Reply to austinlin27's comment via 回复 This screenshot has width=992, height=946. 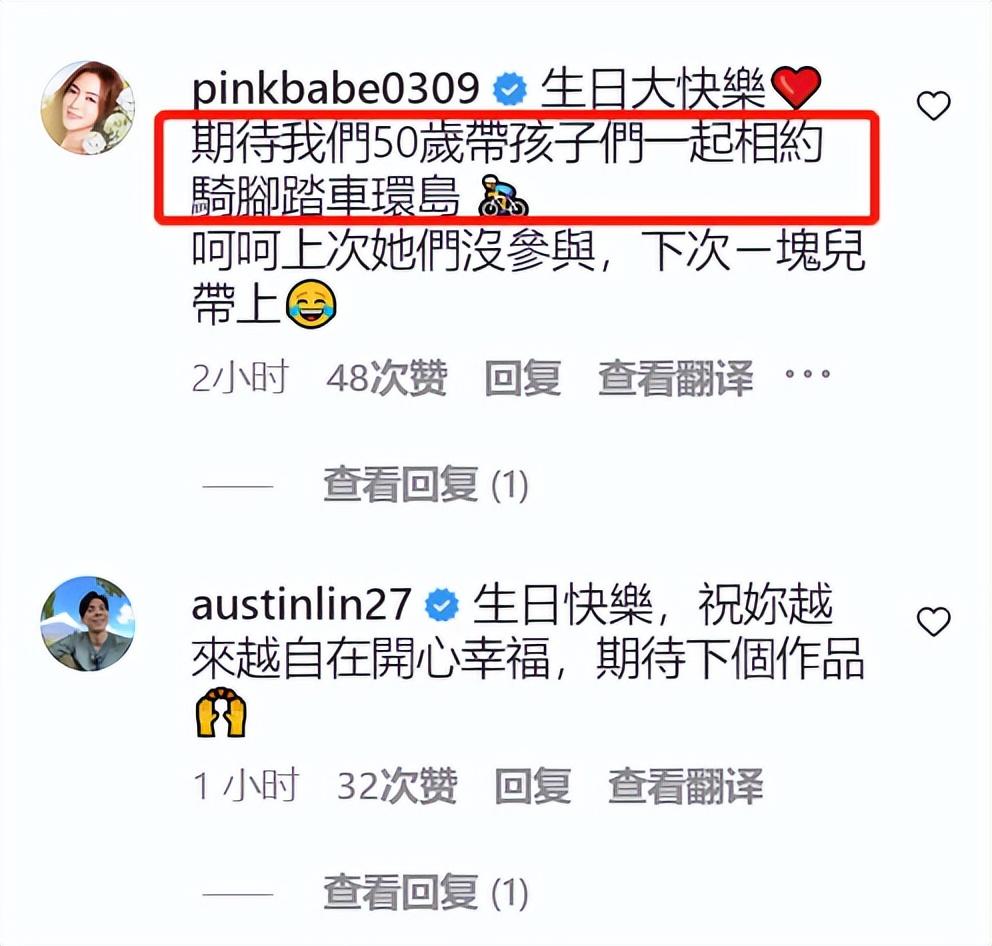click(532, 786)
